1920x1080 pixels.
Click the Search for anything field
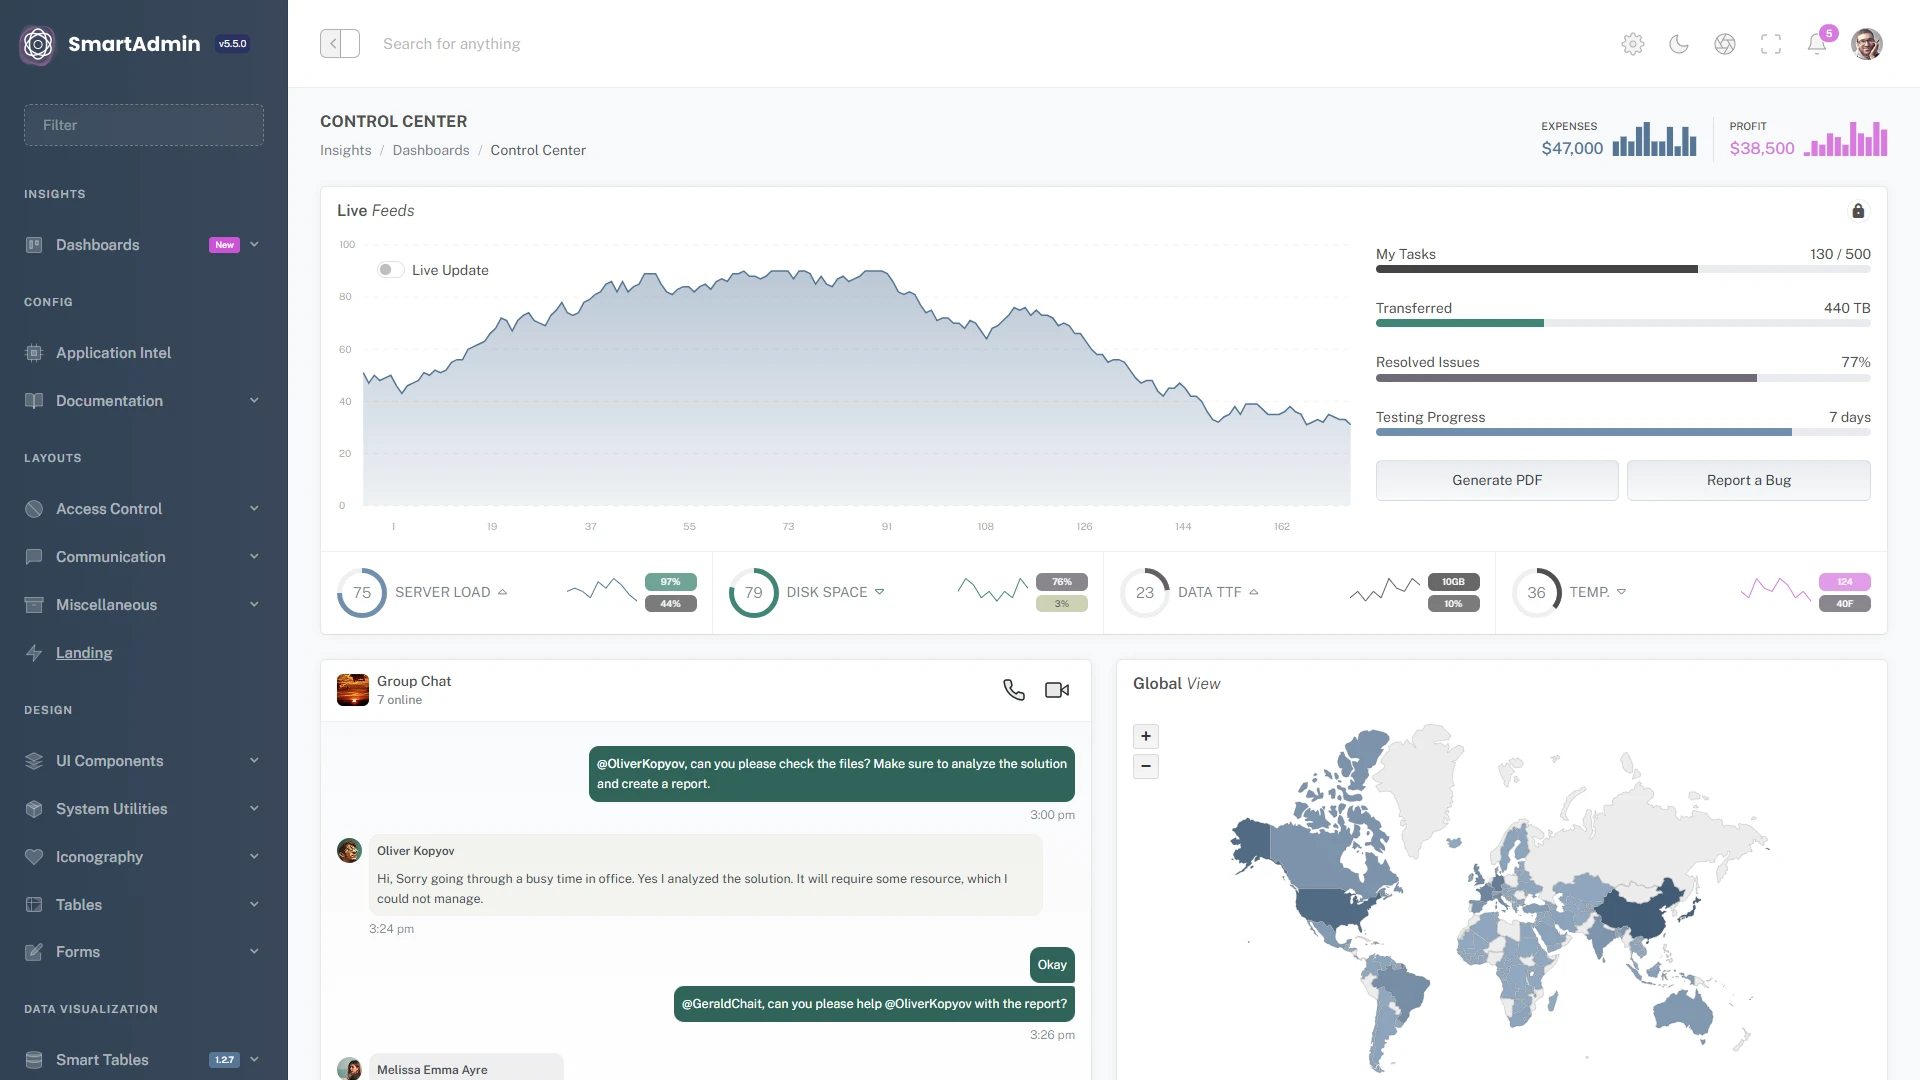[452, 44]
